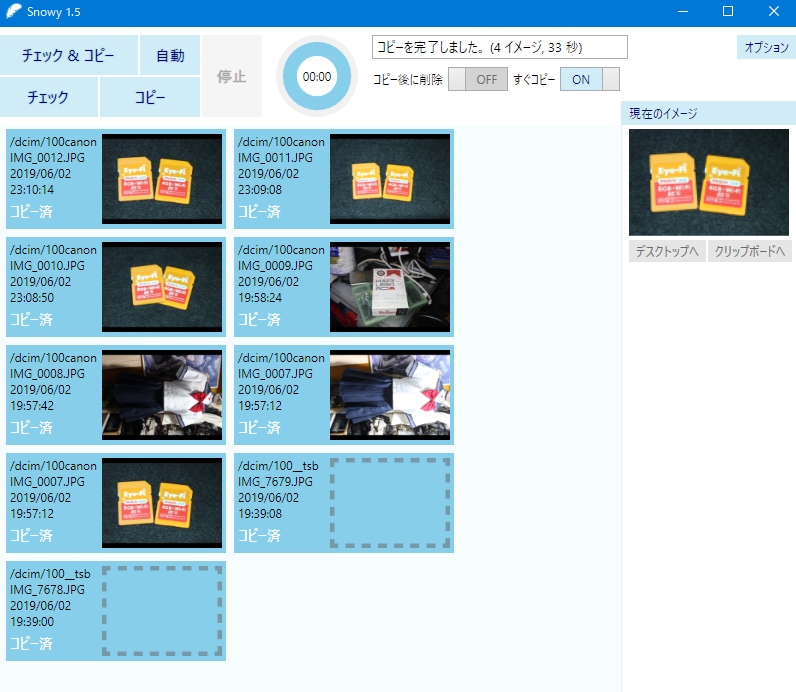Open the オプション menu

(x=767, y=47)
